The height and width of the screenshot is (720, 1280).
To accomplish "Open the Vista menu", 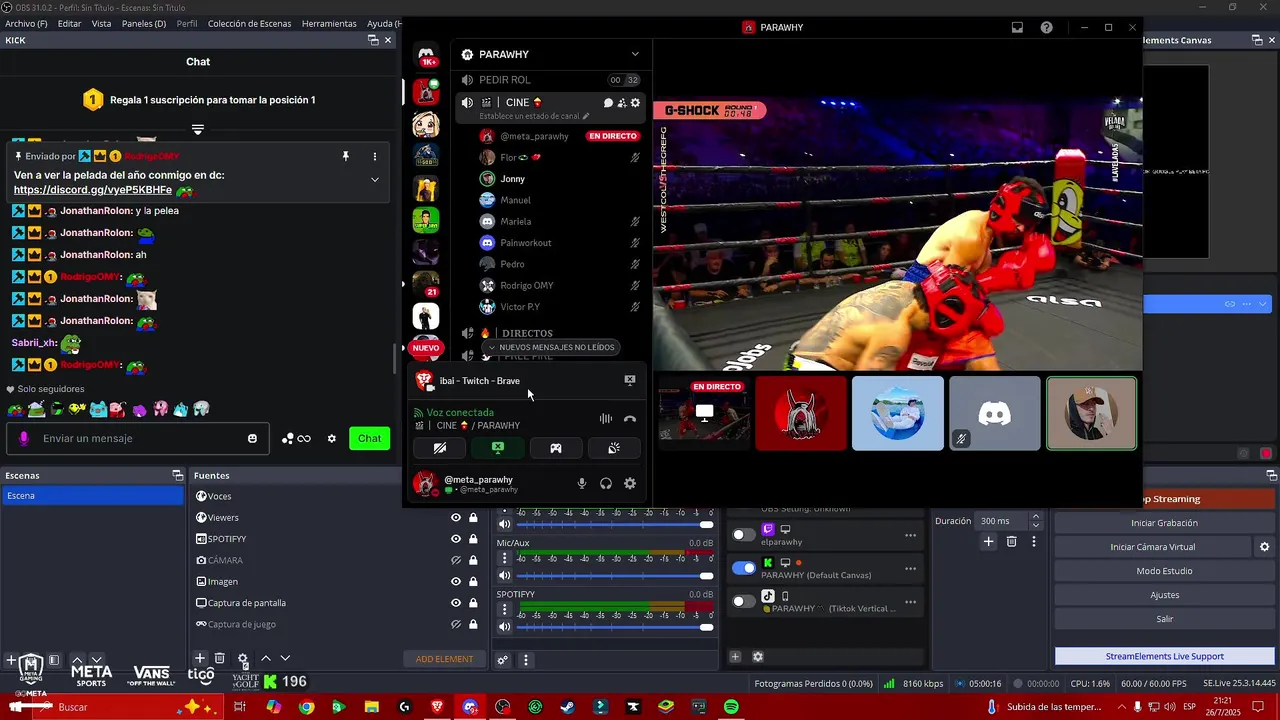I will point(101,23).
